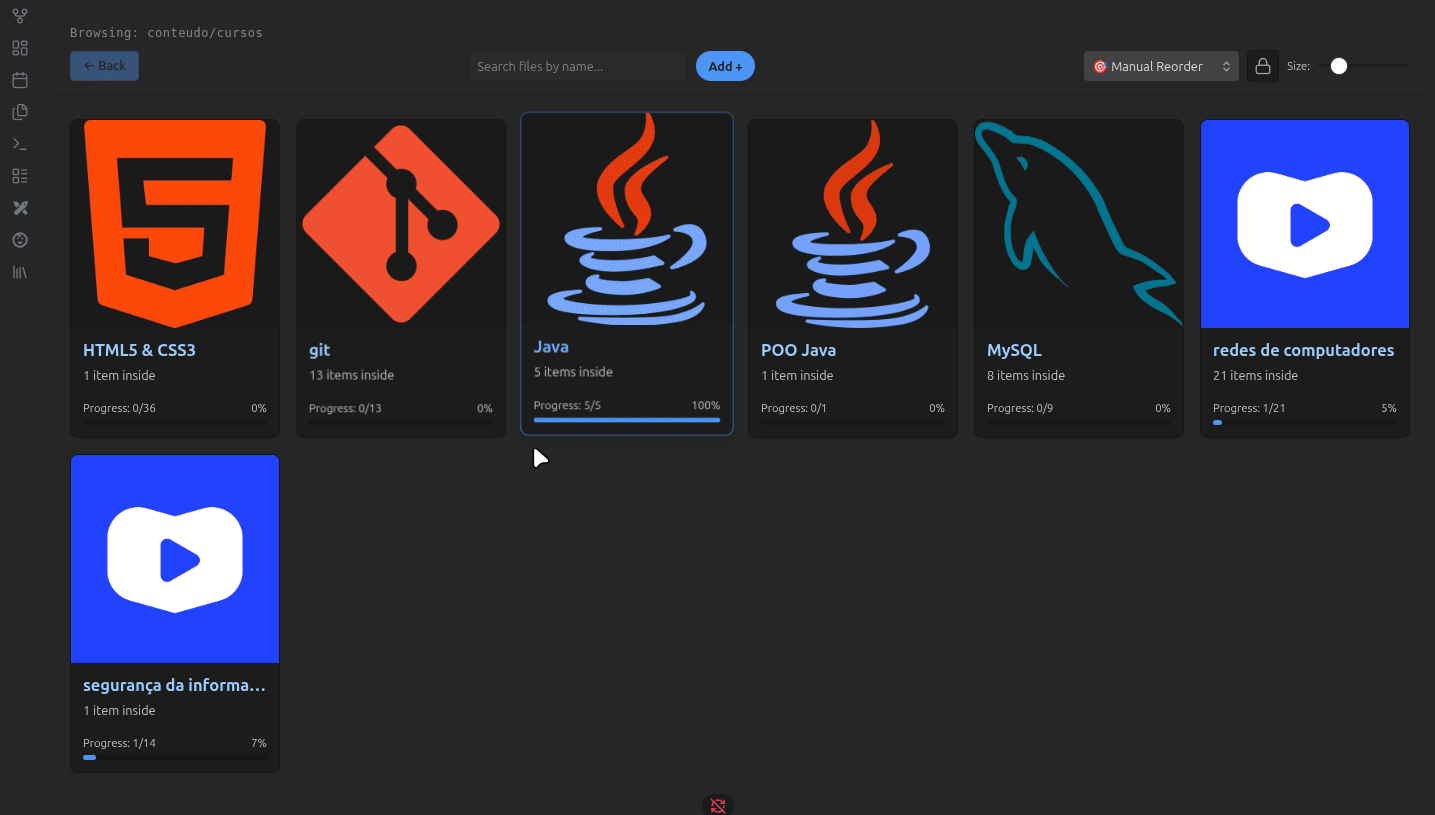Click the Java folder title
Viewport: 1435px width, 815px height.
(x=551, y=346)
